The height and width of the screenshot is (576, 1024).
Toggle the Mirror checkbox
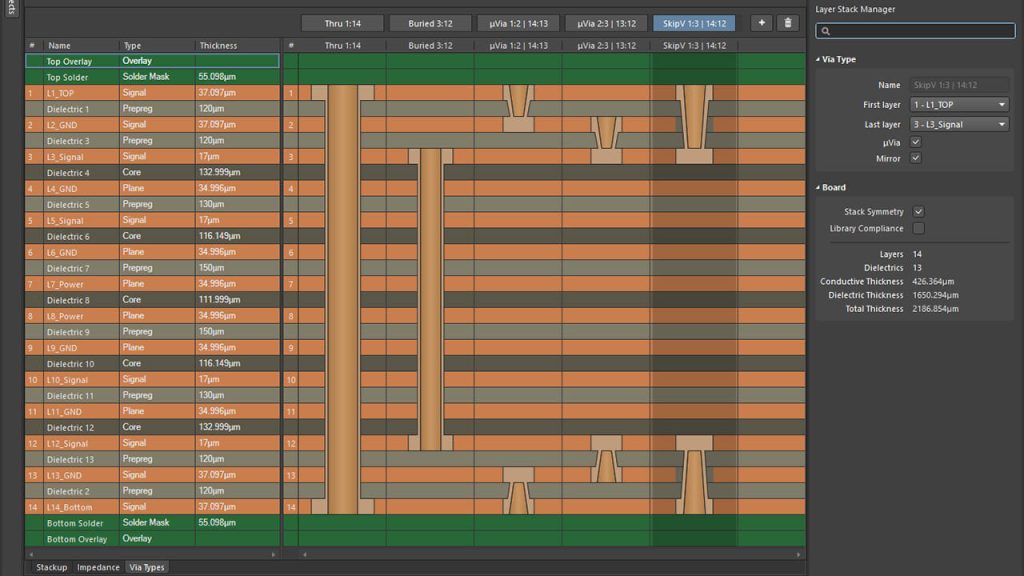915,158
